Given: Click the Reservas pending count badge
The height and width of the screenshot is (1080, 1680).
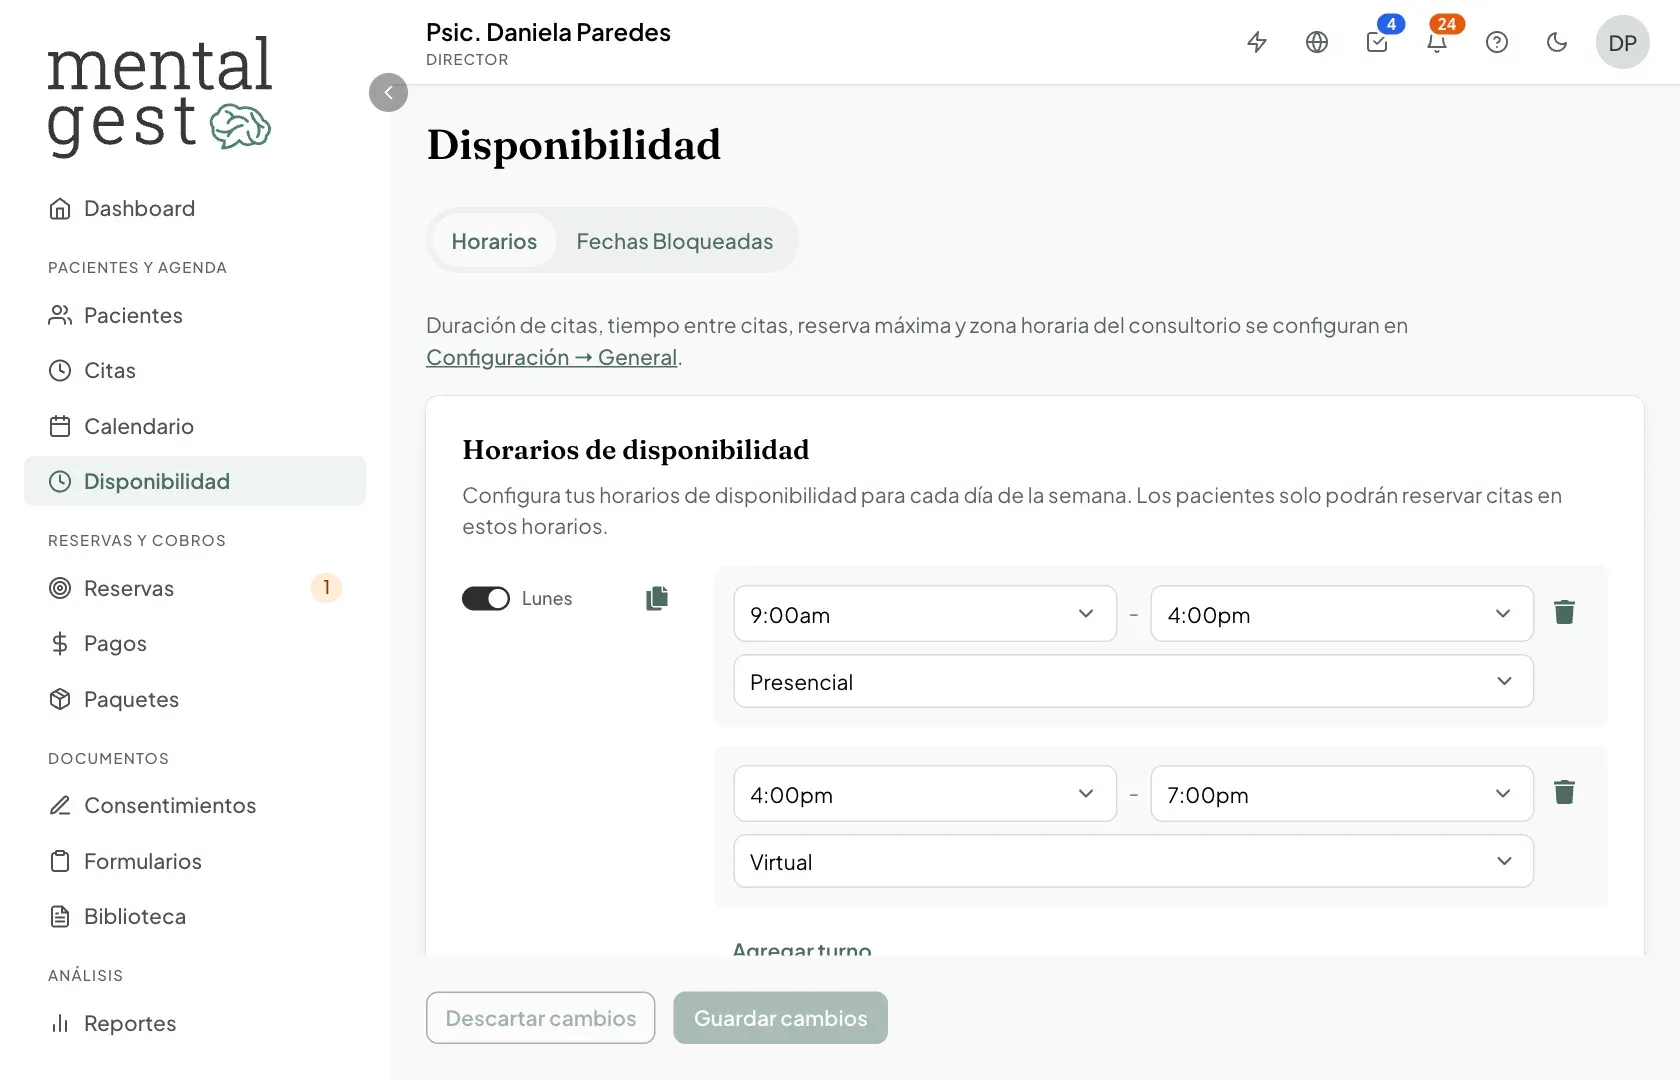Looking at the screenshot, I should 326,588.
